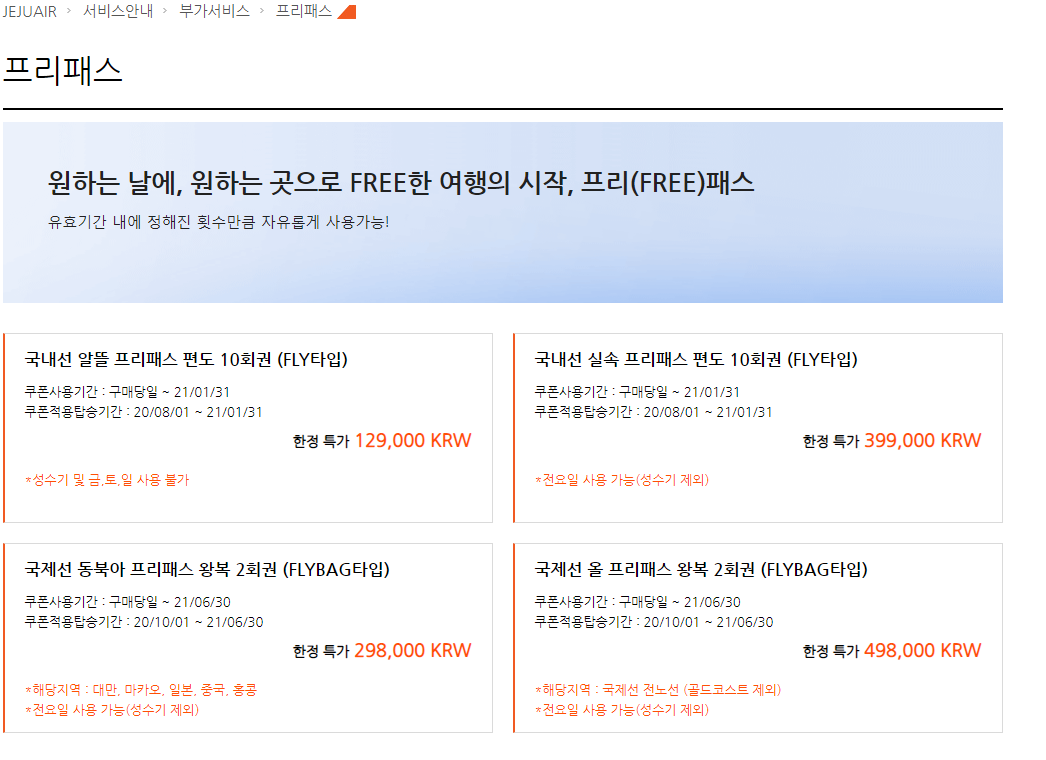Click 쿠폰사용기간 line in 올 프리패스 card

tap(638, 602)
